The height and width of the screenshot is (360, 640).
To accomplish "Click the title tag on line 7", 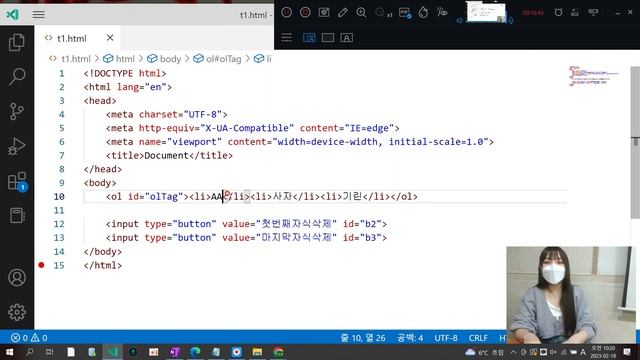I will (x=169, y=156).
